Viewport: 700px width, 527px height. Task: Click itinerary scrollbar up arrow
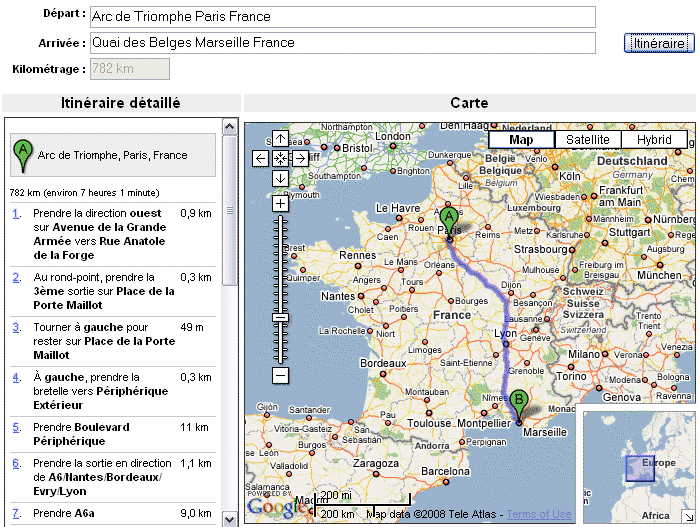coord(229,127)
